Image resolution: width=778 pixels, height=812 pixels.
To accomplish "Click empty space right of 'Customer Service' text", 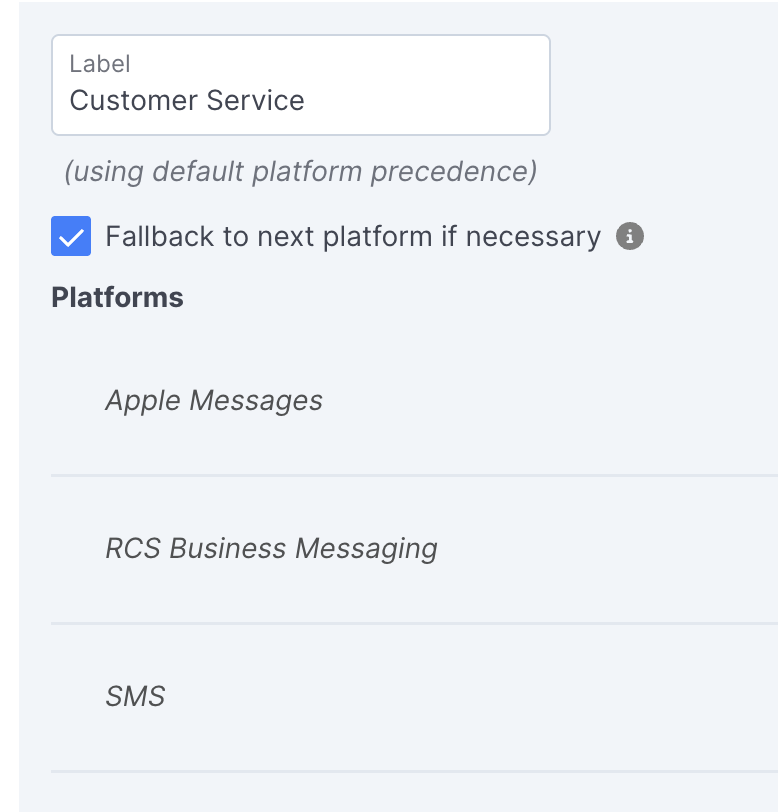I will tap(425, 100).
